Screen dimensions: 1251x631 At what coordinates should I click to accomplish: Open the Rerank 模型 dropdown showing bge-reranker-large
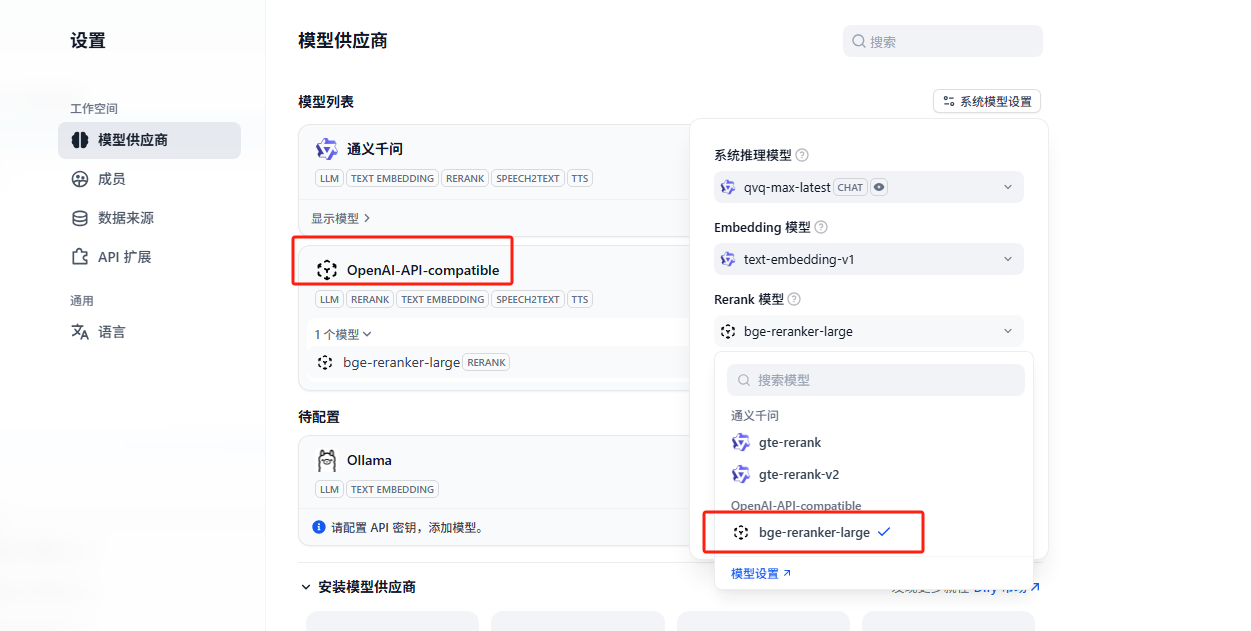pos(869,331)
